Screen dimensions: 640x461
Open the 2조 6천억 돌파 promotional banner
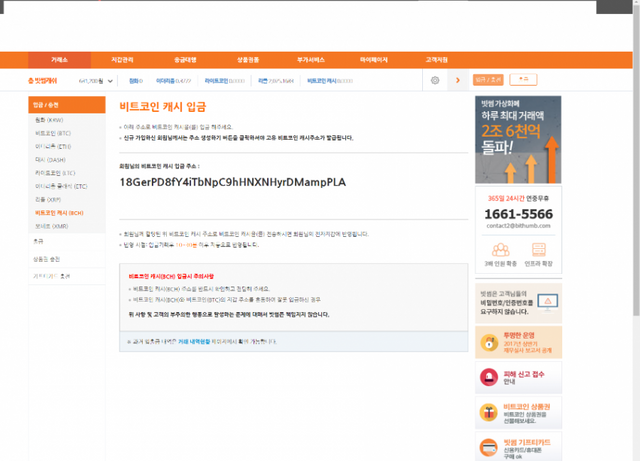518,140
